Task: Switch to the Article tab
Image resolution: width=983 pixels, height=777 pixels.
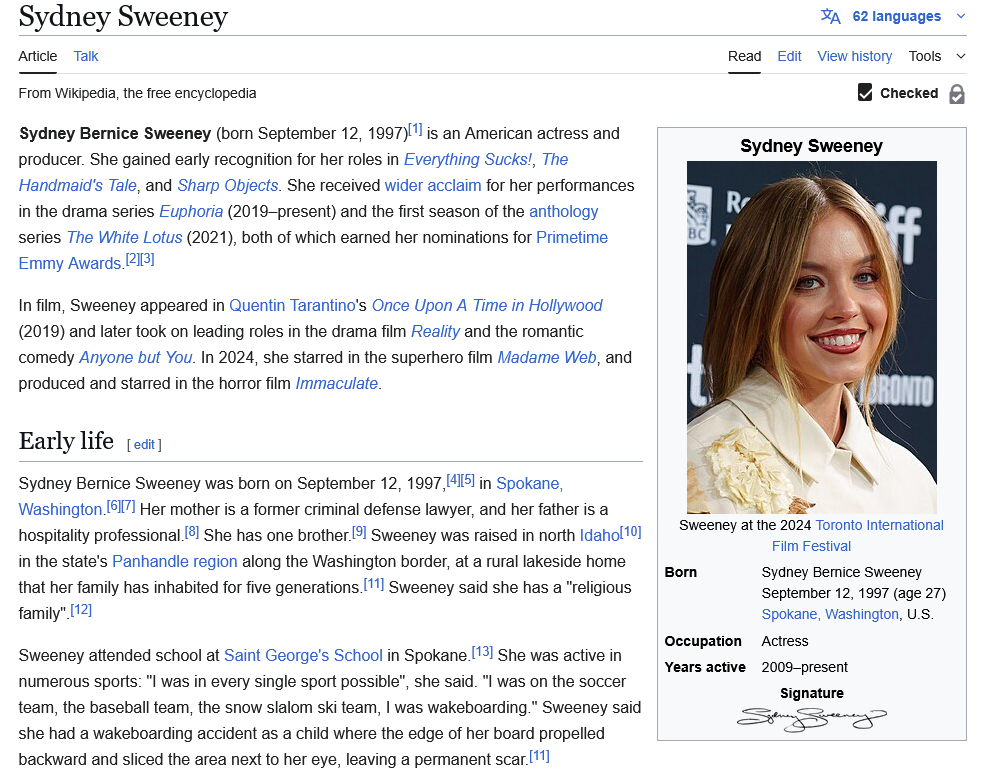Action: (38, 56)
